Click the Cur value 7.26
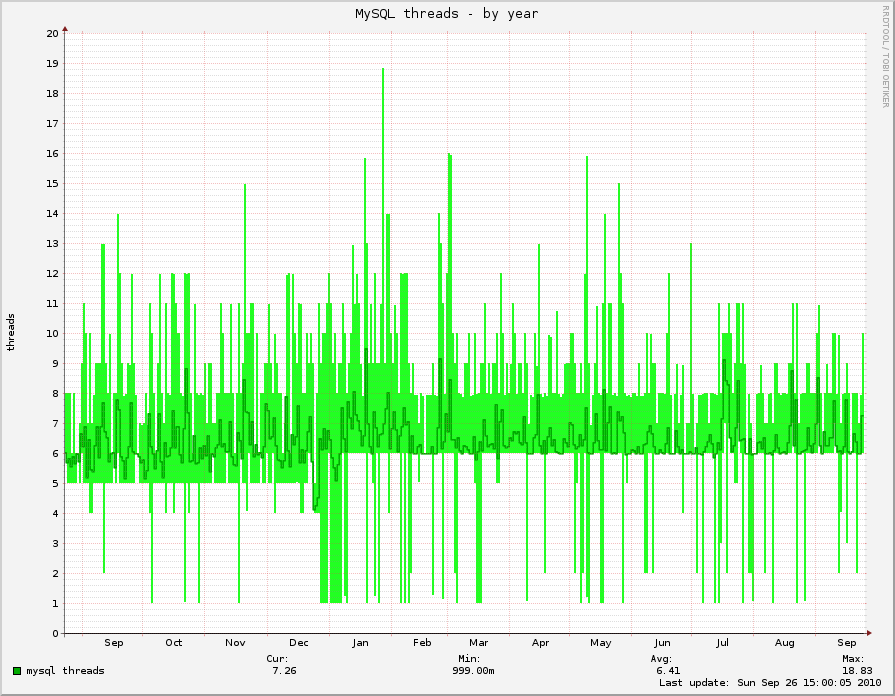The image size is (895, 696). click(x=284, y=670)
